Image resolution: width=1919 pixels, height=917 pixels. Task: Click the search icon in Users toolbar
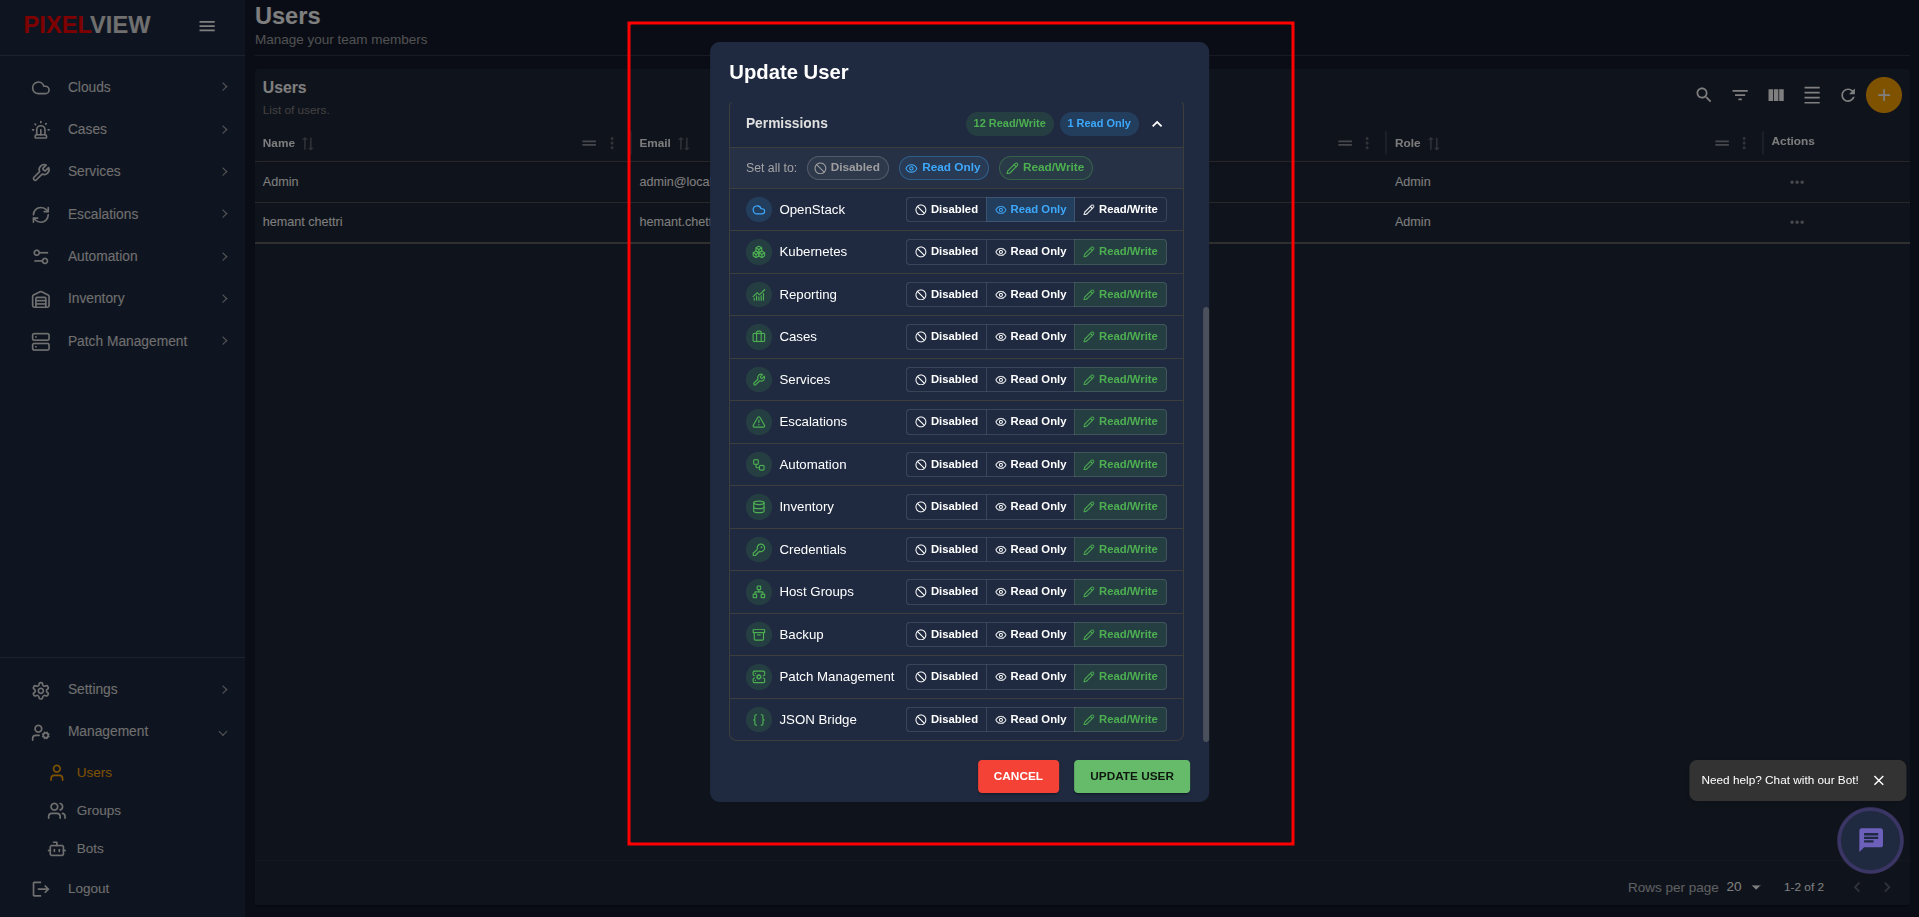pos(1703,95)
